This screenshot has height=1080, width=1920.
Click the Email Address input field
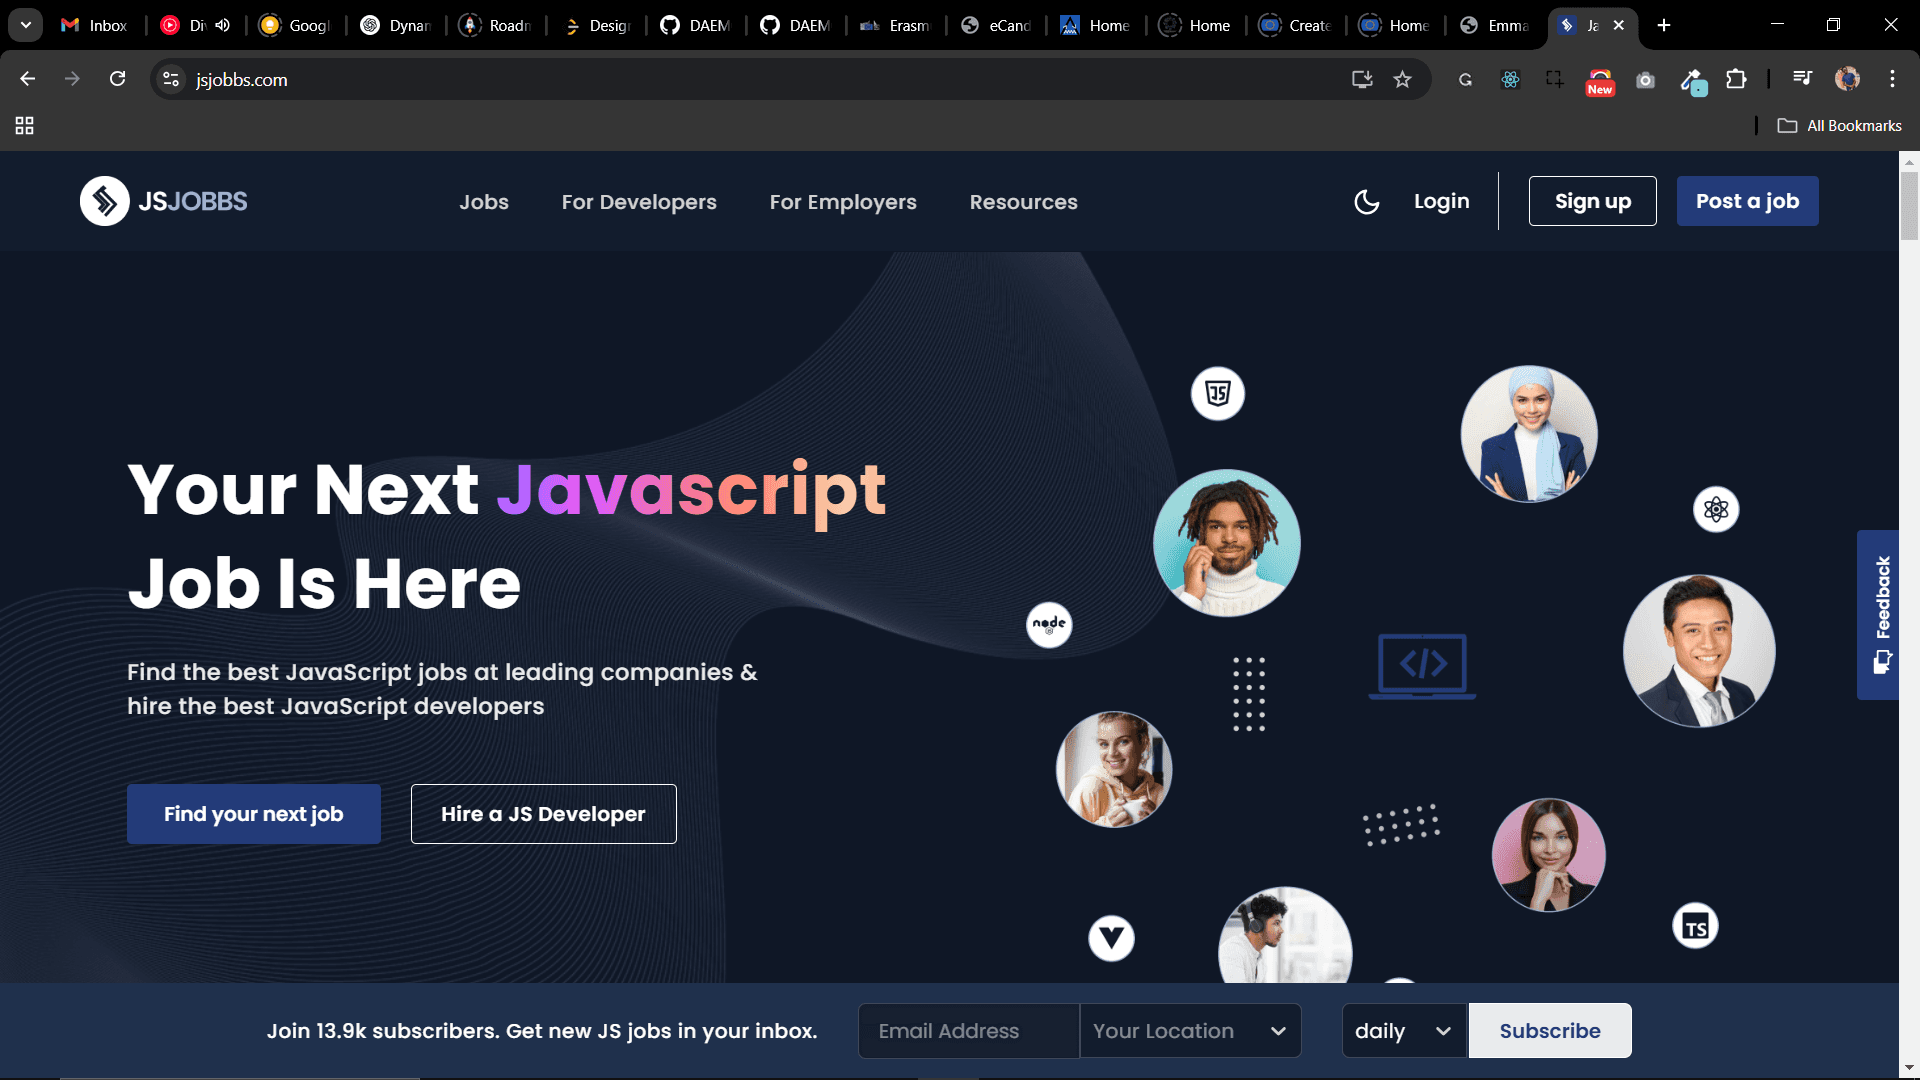[x=968, y=1031]
